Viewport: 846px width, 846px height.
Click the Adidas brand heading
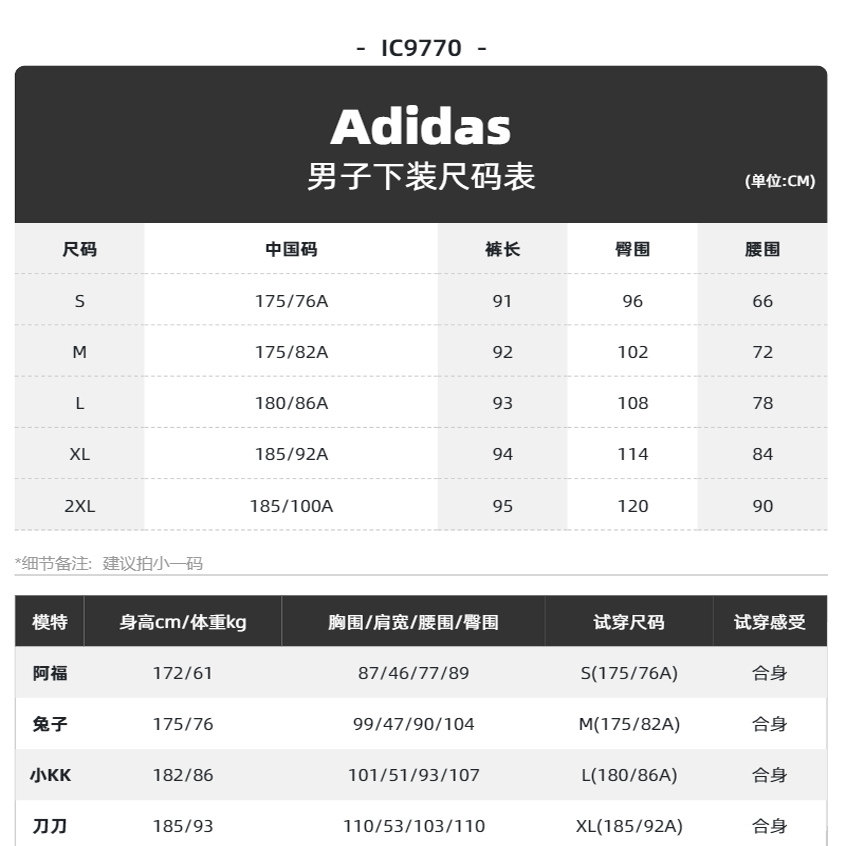pyautogui.click(x=420, y=127)
